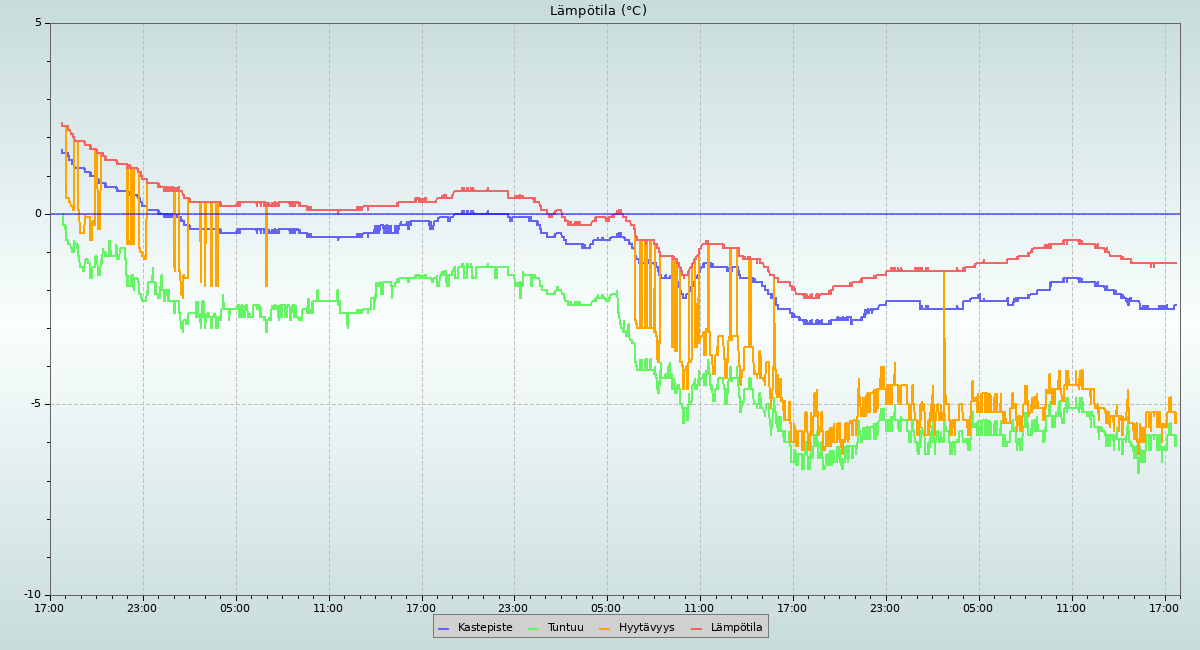Select the leftmost 23:00 time axis label
The width and height of the screenshot is (1200, 650).
(142, 608)
